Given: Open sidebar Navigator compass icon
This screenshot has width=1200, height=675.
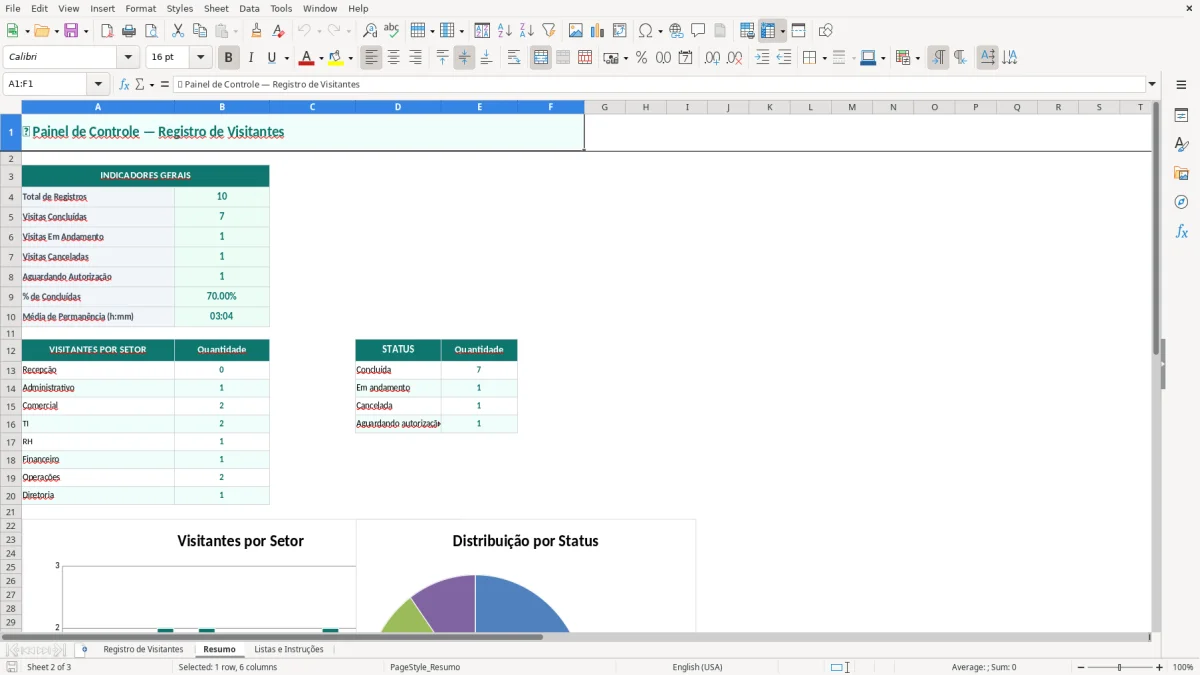Looking at the screenshot, I should coord(1181,202).
